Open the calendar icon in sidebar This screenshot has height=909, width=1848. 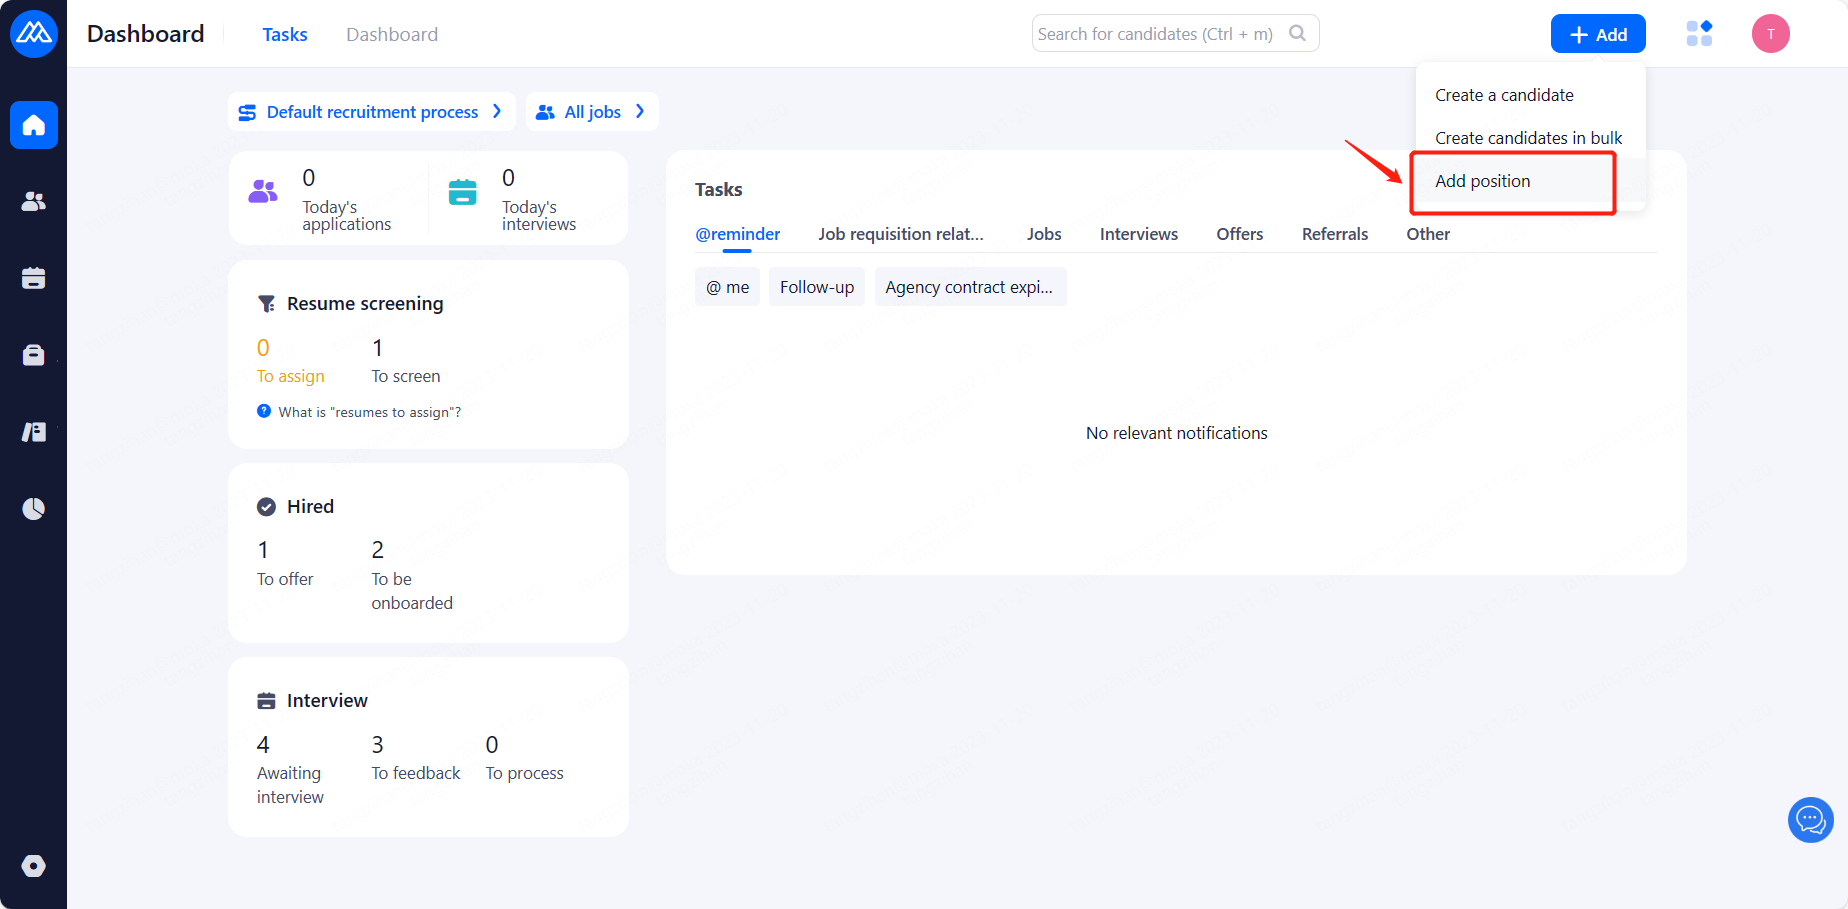pos(34,278)
